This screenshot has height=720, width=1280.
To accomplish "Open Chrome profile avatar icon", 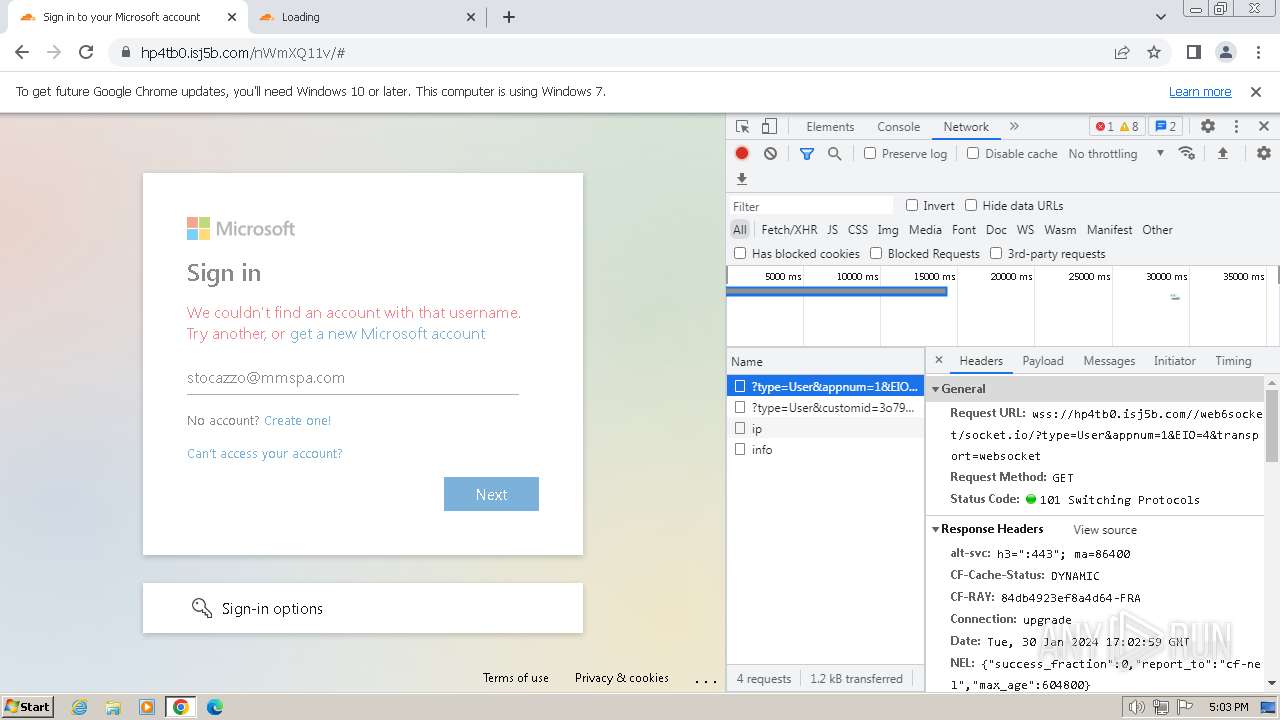I will pos(1225,52).
